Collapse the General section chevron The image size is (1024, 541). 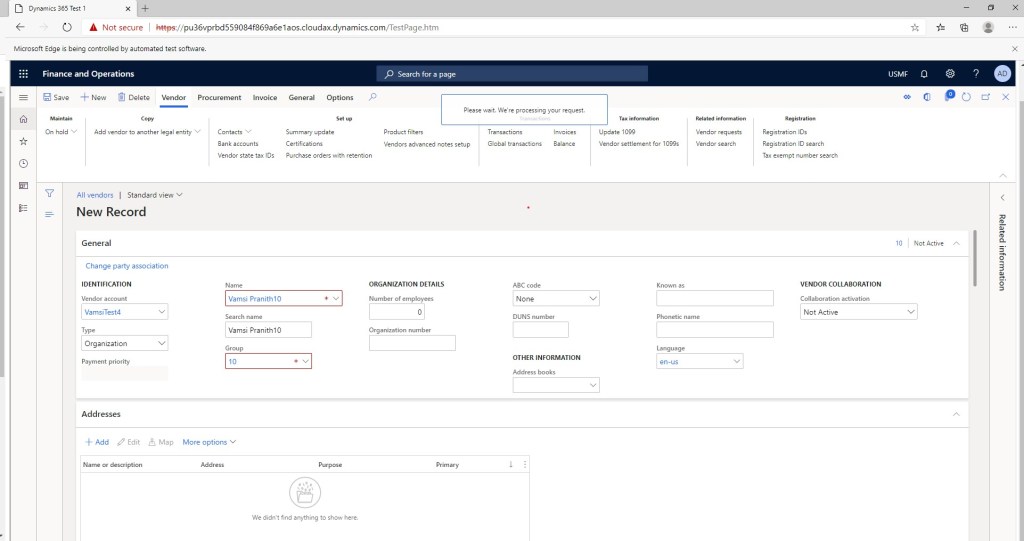tap(957, 243)
